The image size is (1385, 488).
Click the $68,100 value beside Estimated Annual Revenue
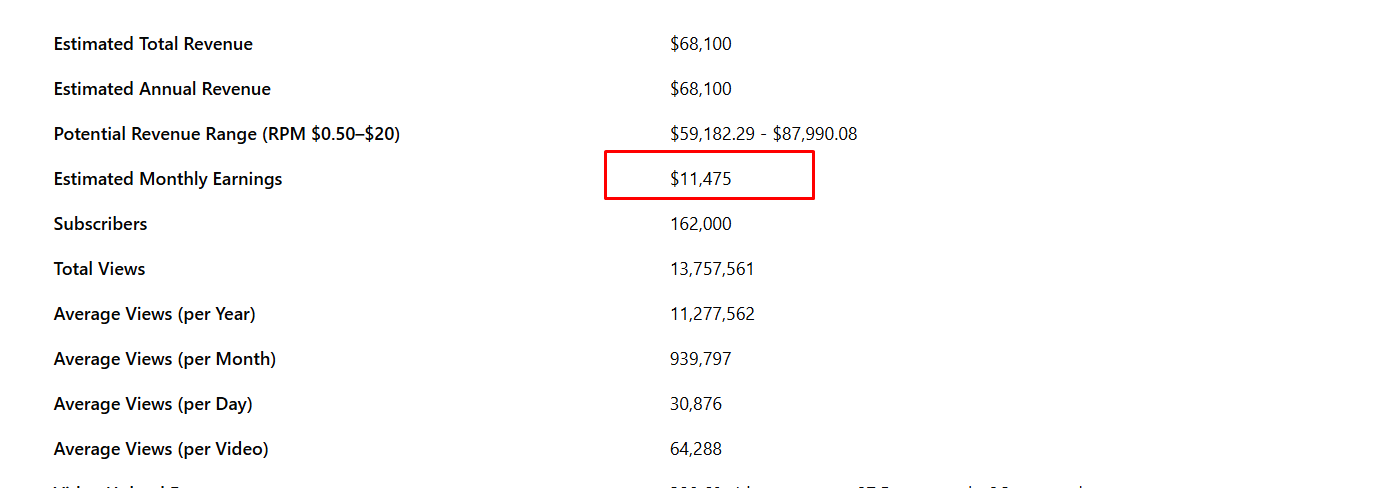pyautogui.click(x=700, y=89)
